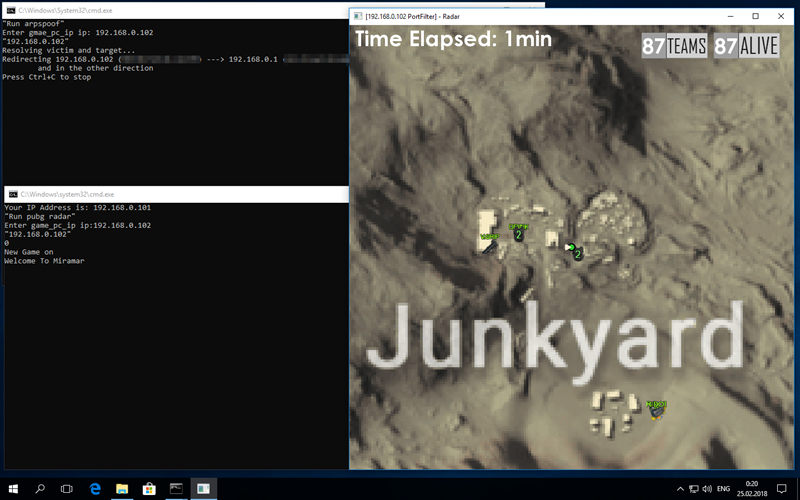Change ENG input language
The image size is (800, 500).
[x=723, y=489]
